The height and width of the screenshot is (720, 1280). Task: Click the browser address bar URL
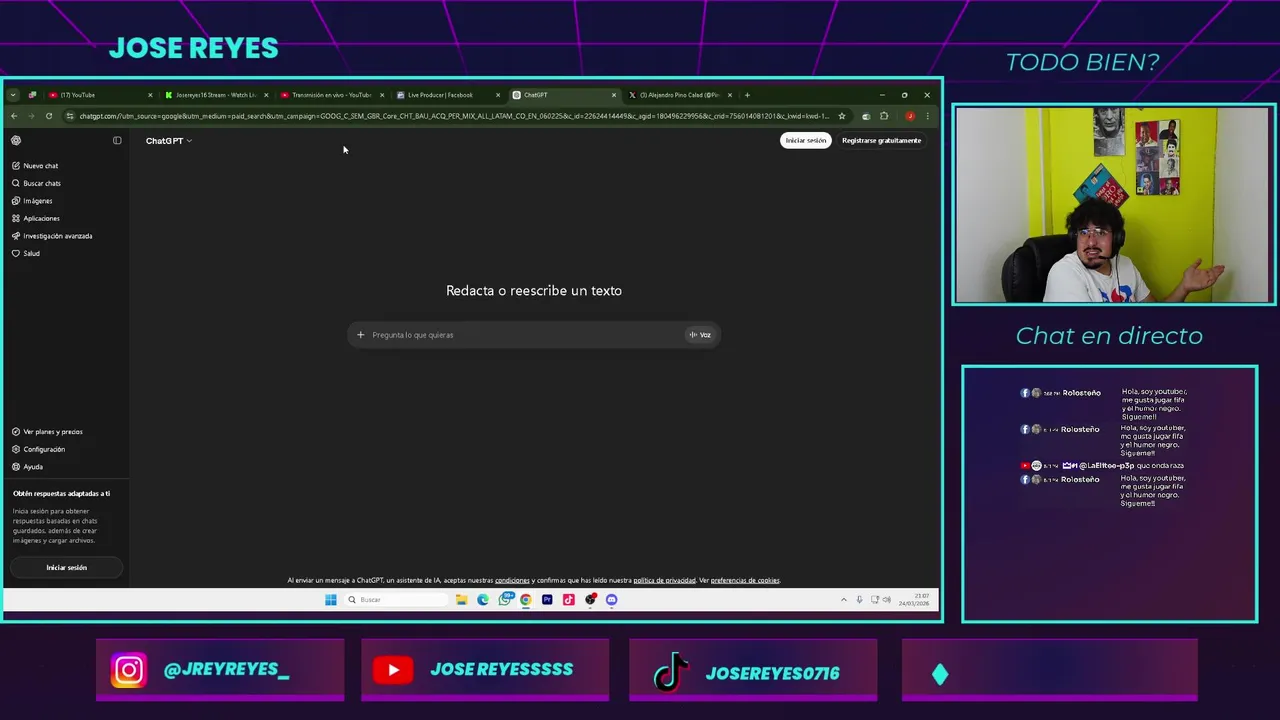coord(454,116)
